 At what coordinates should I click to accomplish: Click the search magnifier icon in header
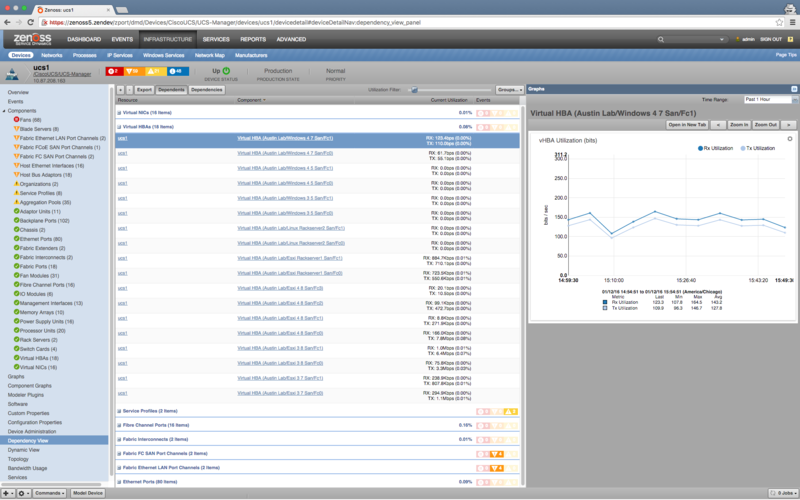661,39
